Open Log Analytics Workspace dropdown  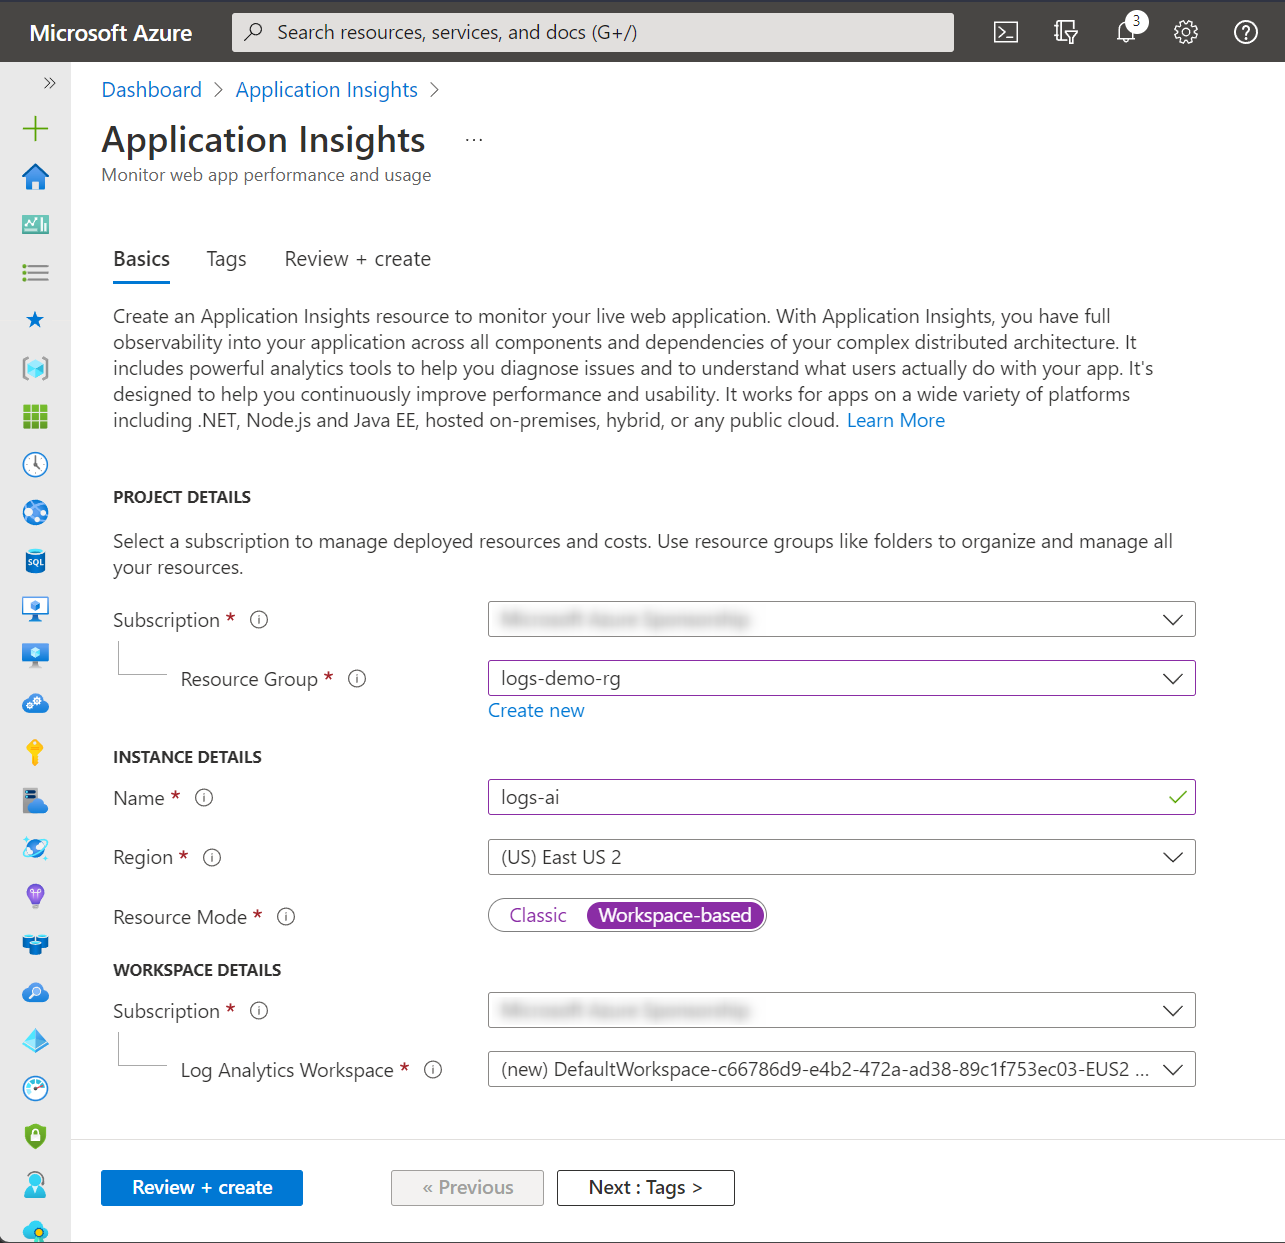tap(842, 1069)
